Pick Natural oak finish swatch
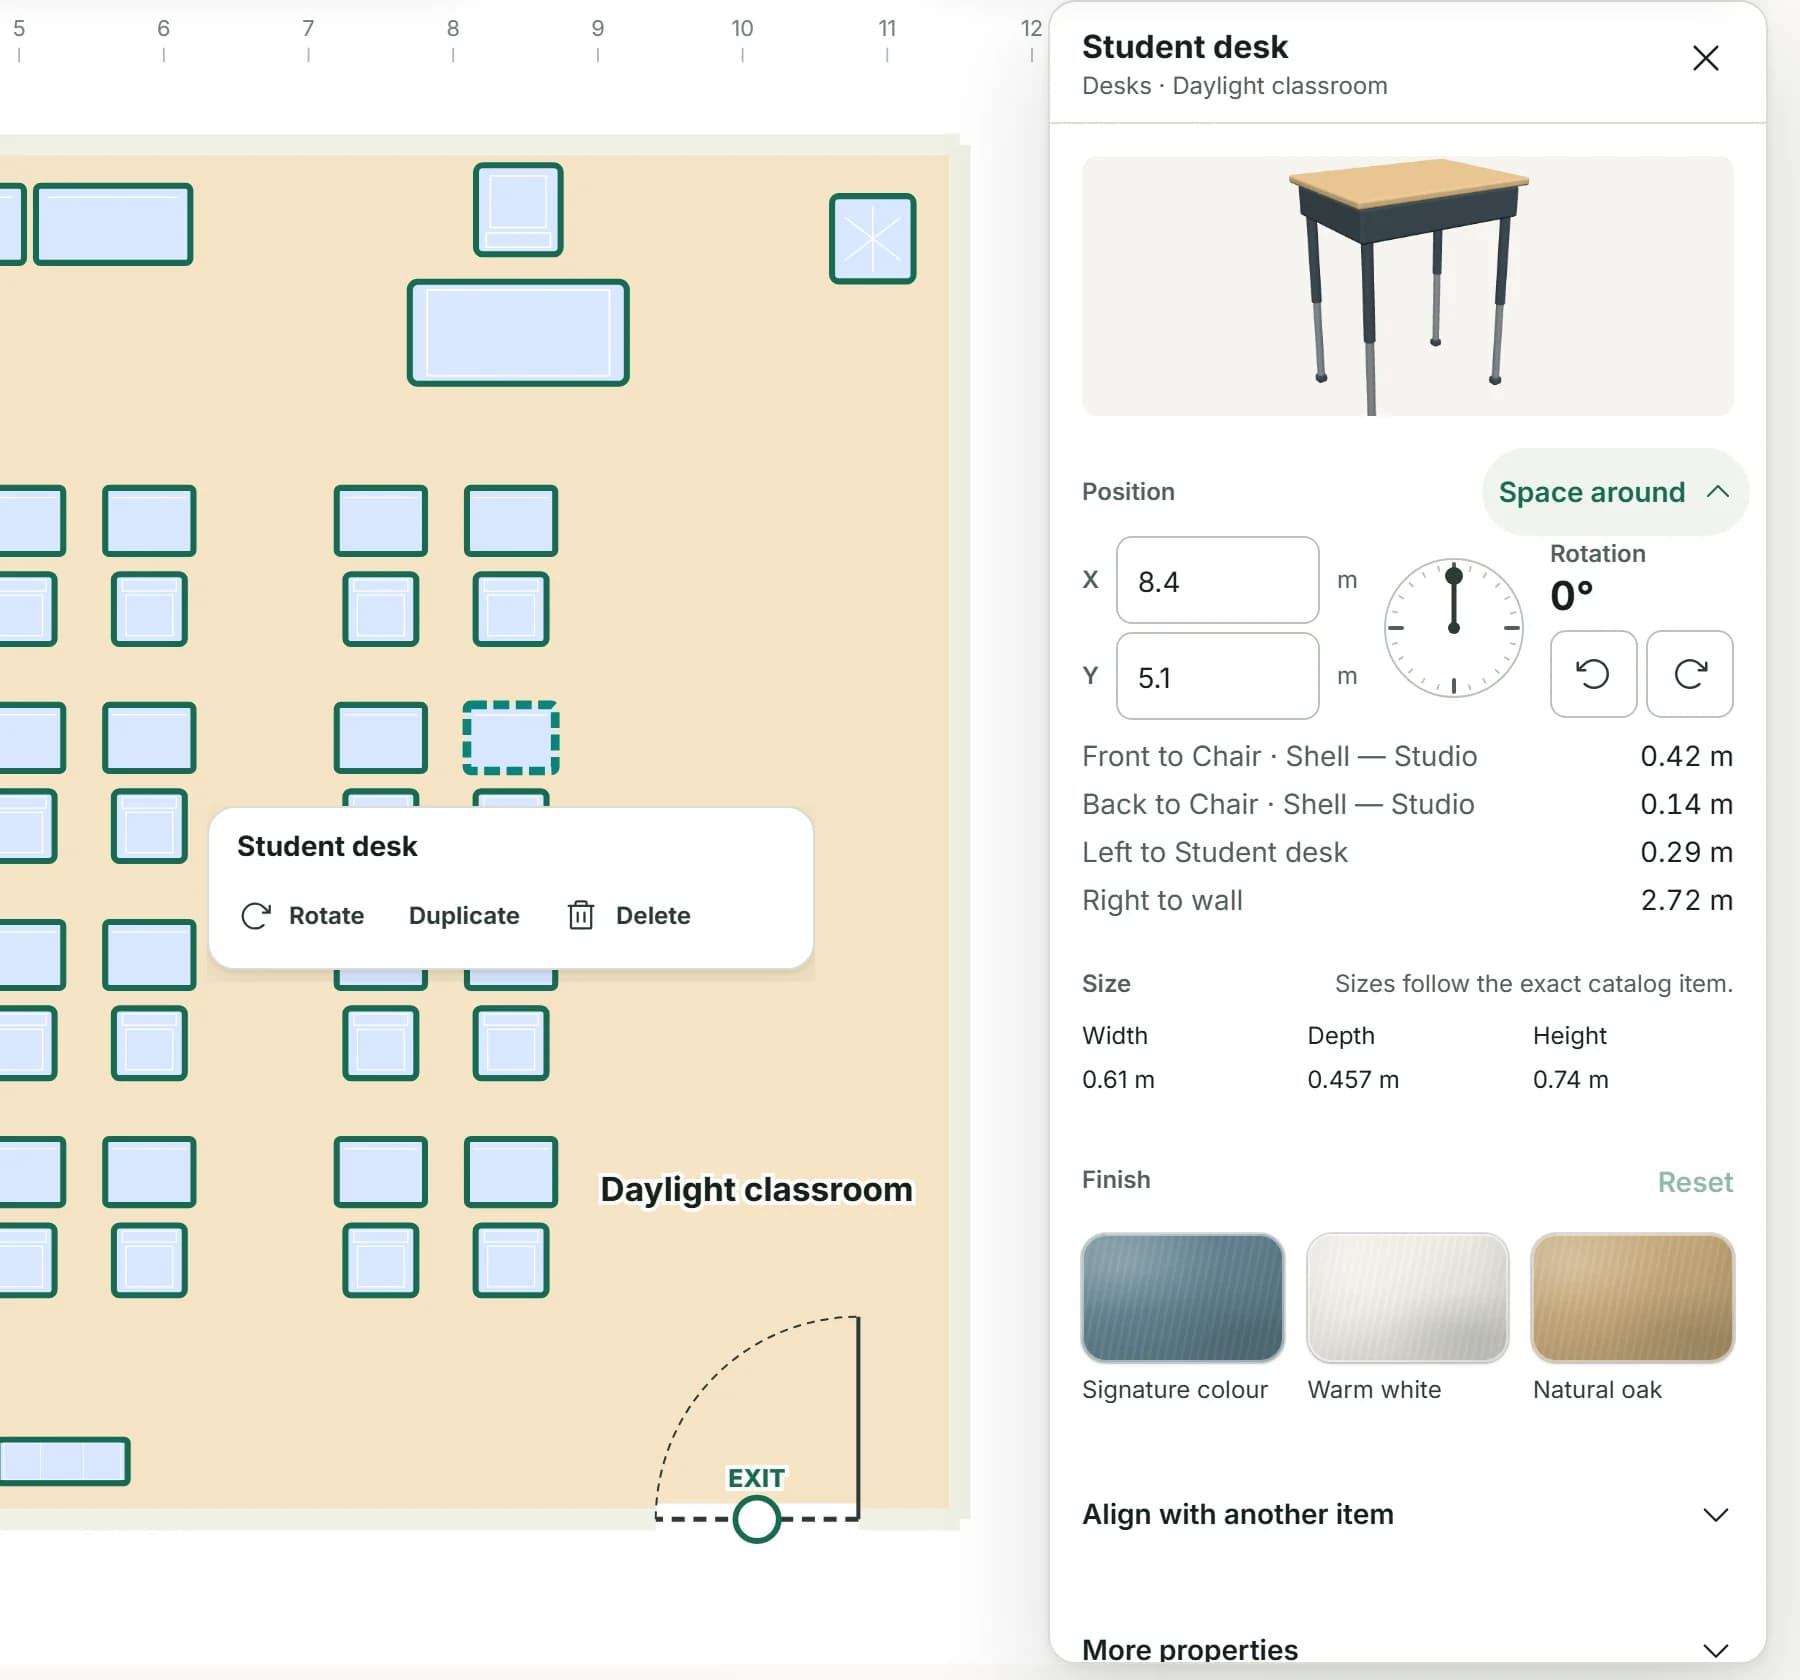The height and width of the screenshot is (1680, 1800). pos(1632,1298)
